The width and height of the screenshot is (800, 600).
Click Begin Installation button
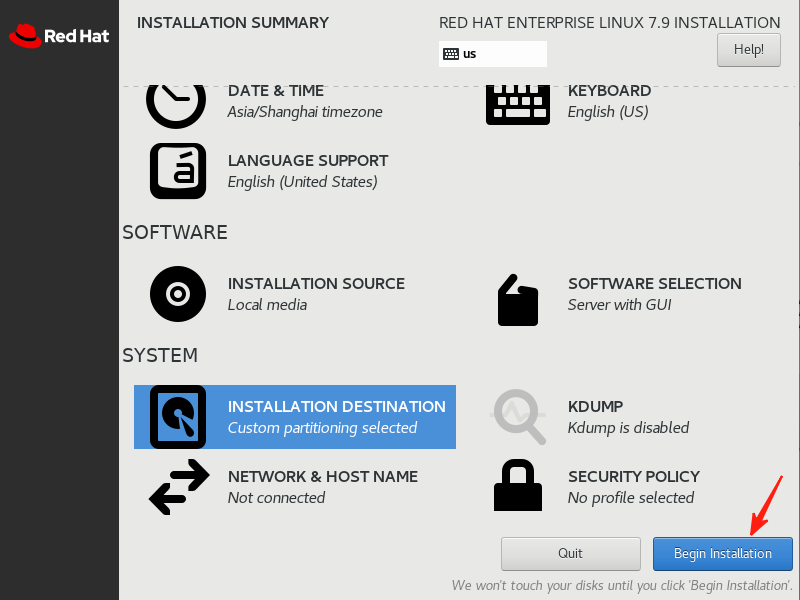point(722,554)
